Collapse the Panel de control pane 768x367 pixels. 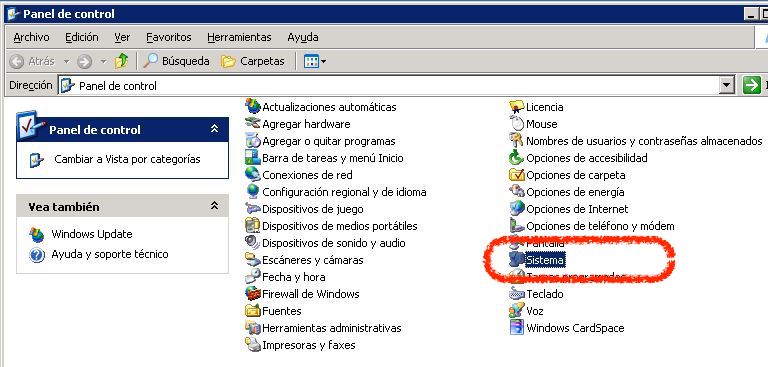tap(214, 129)
